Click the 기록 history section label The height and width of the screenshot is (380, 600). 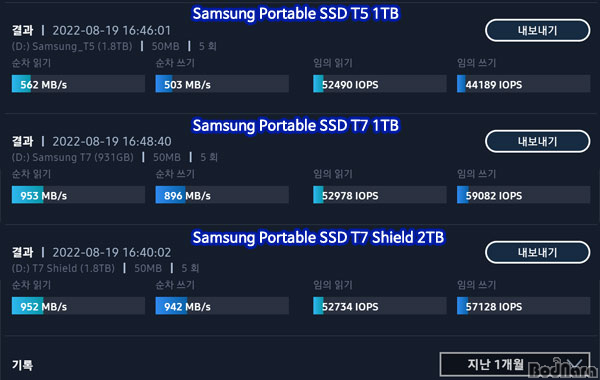coord(22,365)
